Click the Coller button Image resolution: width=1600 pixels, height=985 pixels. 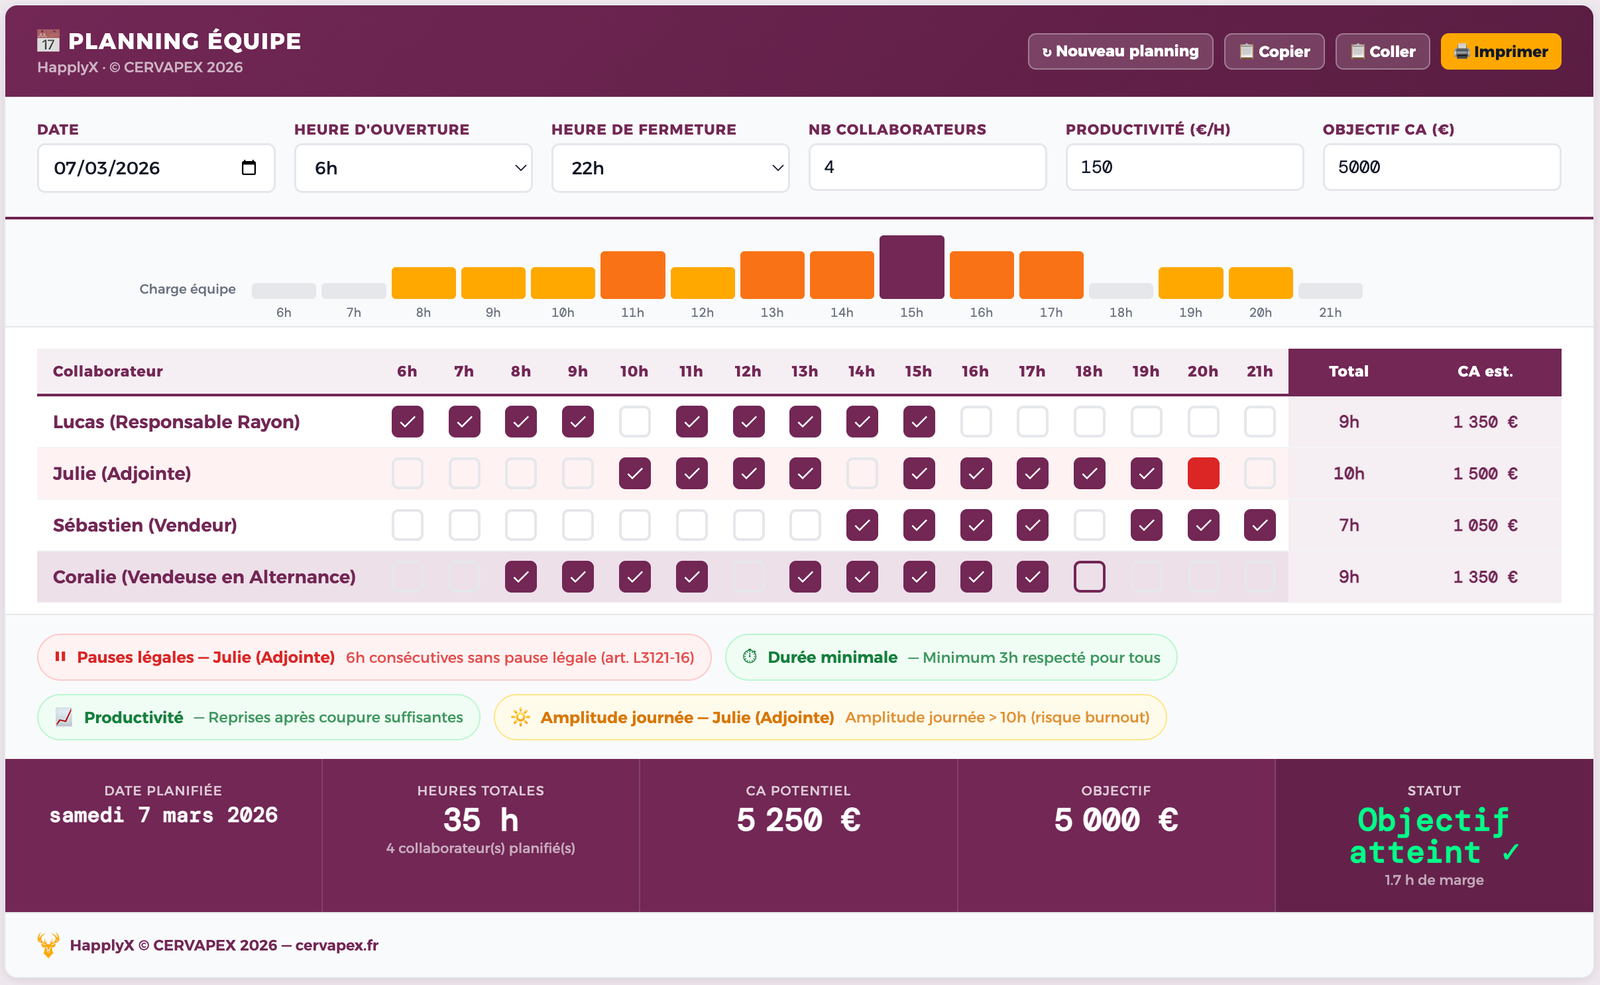tap(1382, 52)
